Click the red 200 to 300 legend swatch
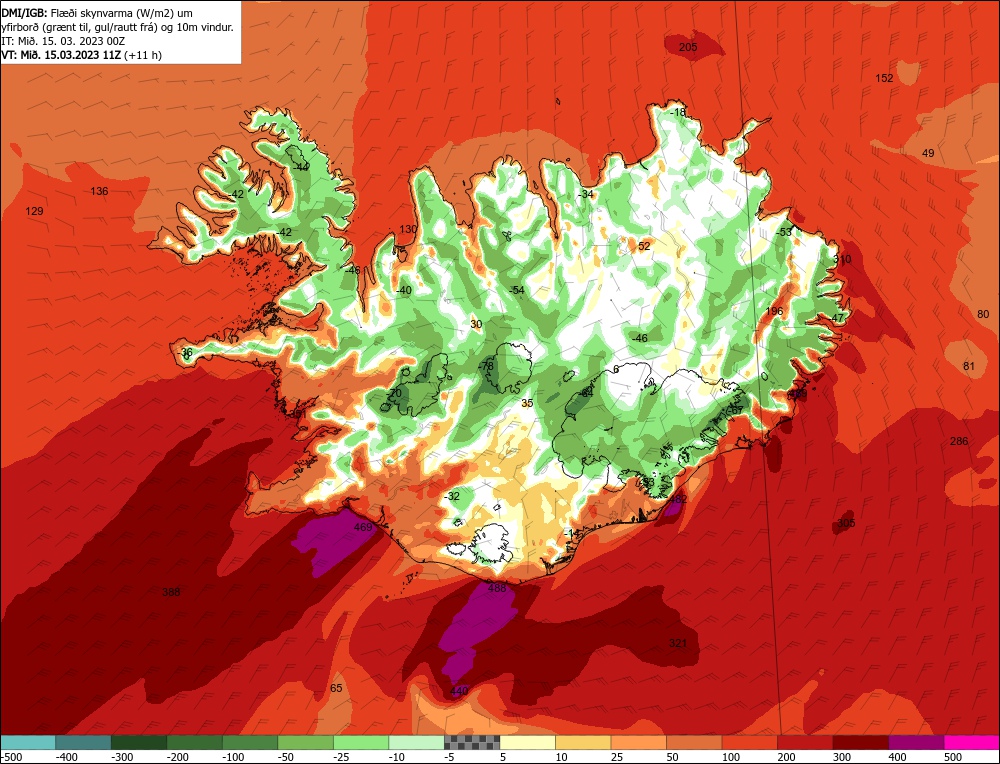Viewport: 1000px width, 764px height. coord(804,742)
